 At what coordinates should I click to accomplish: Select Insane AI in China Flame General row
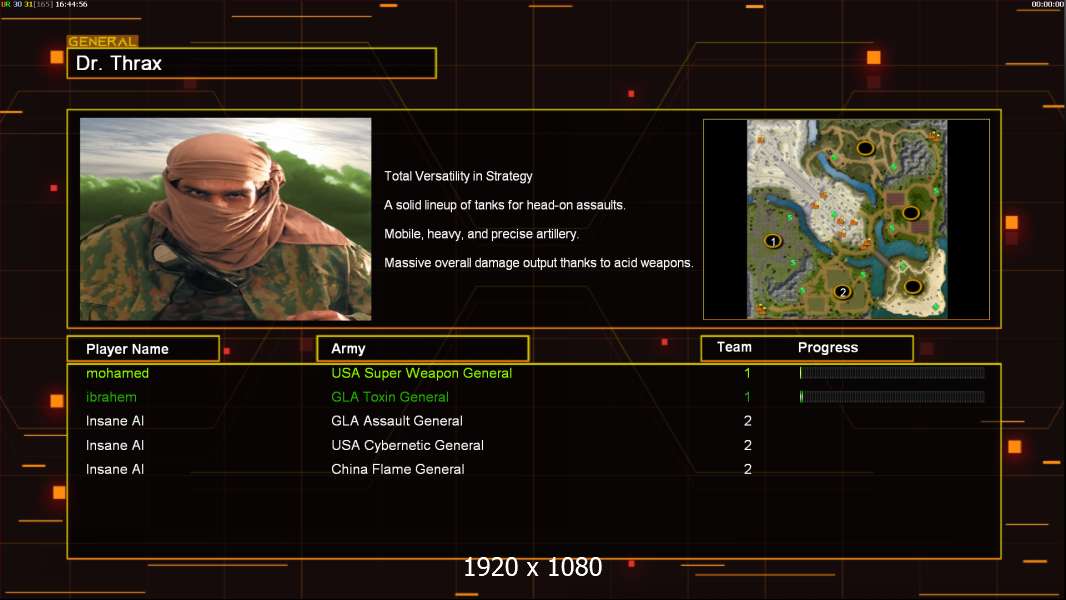tap(115, 469)
